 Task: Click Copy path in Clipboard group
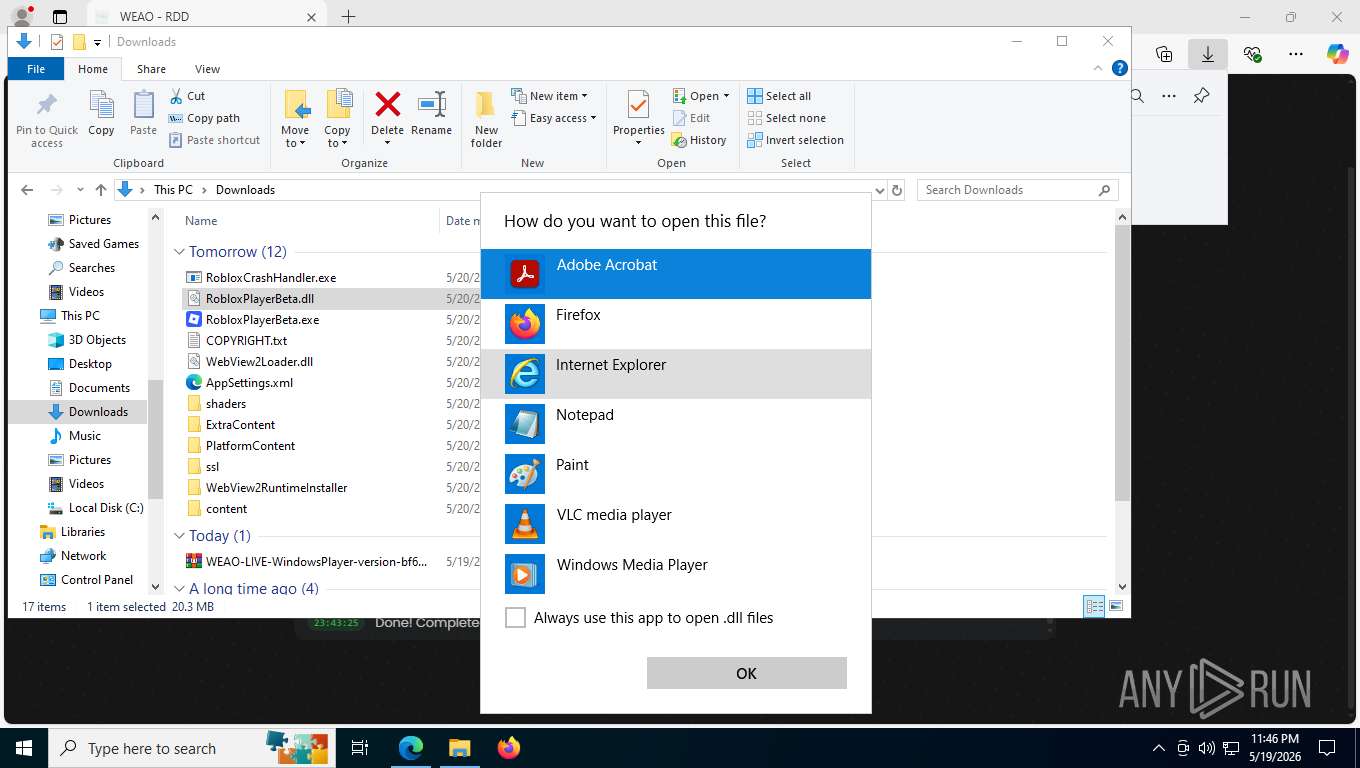[205, 118]
